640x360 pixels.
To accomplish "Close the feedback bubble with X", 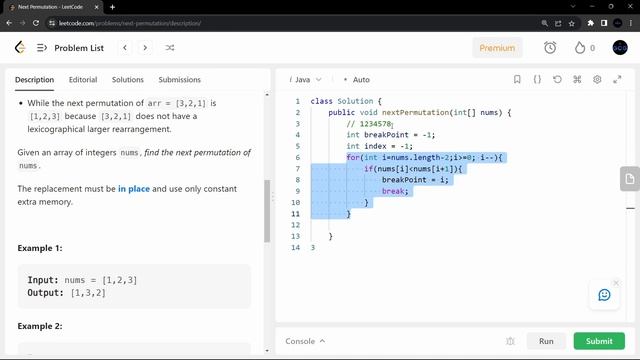I will (x=616, y=282).
